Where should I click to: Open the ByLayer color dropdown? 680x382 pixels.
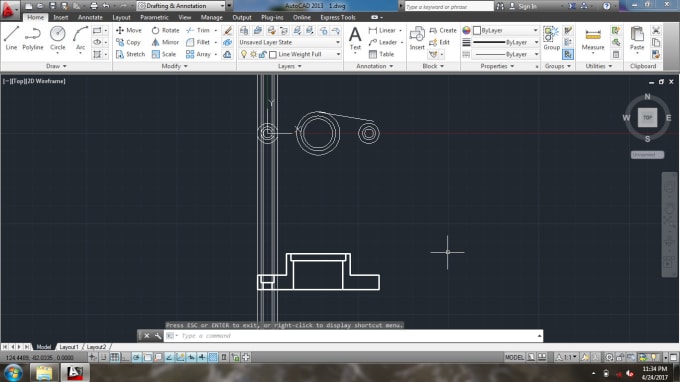pos(506,30)
